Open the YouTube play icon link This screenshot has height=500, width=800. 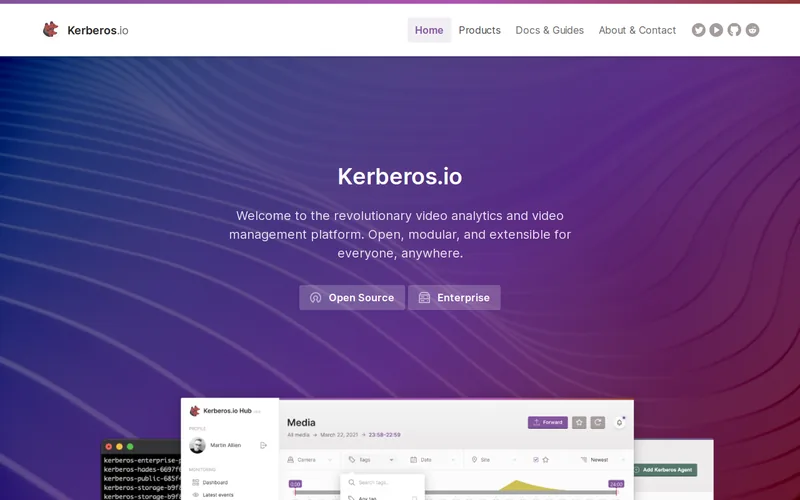click(x=716, y=30)
